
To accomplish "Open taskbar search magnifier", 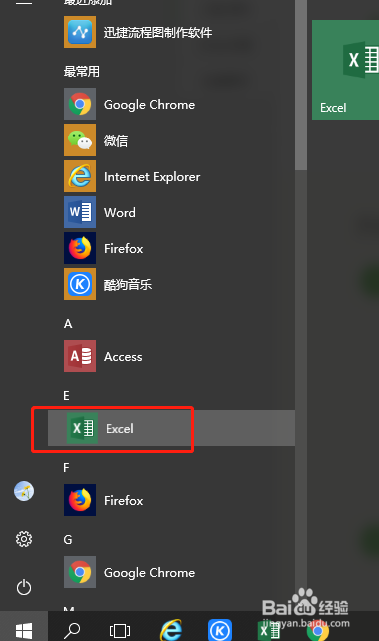I will pyautogui.click(x=72, y=630).
